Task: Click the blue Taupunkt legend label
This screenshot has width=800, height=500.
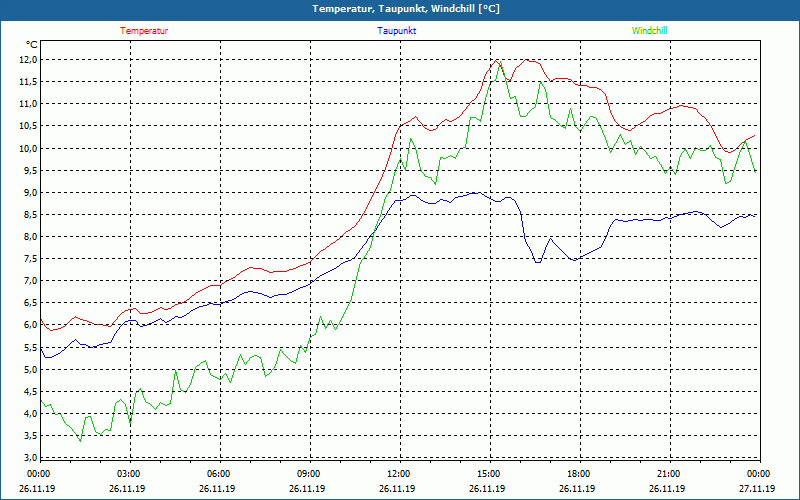Action: 397,31
